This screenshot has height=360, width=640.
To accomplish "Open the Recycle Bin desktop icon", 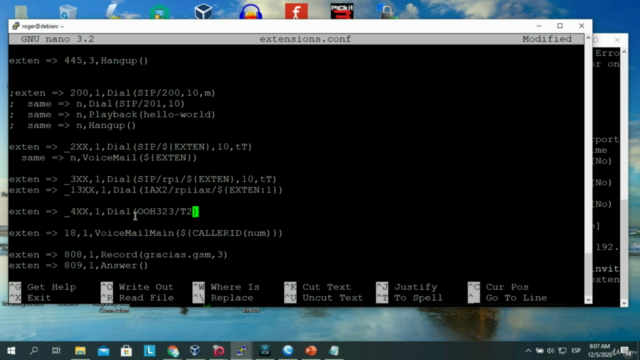I will click(x=68, y=12).
